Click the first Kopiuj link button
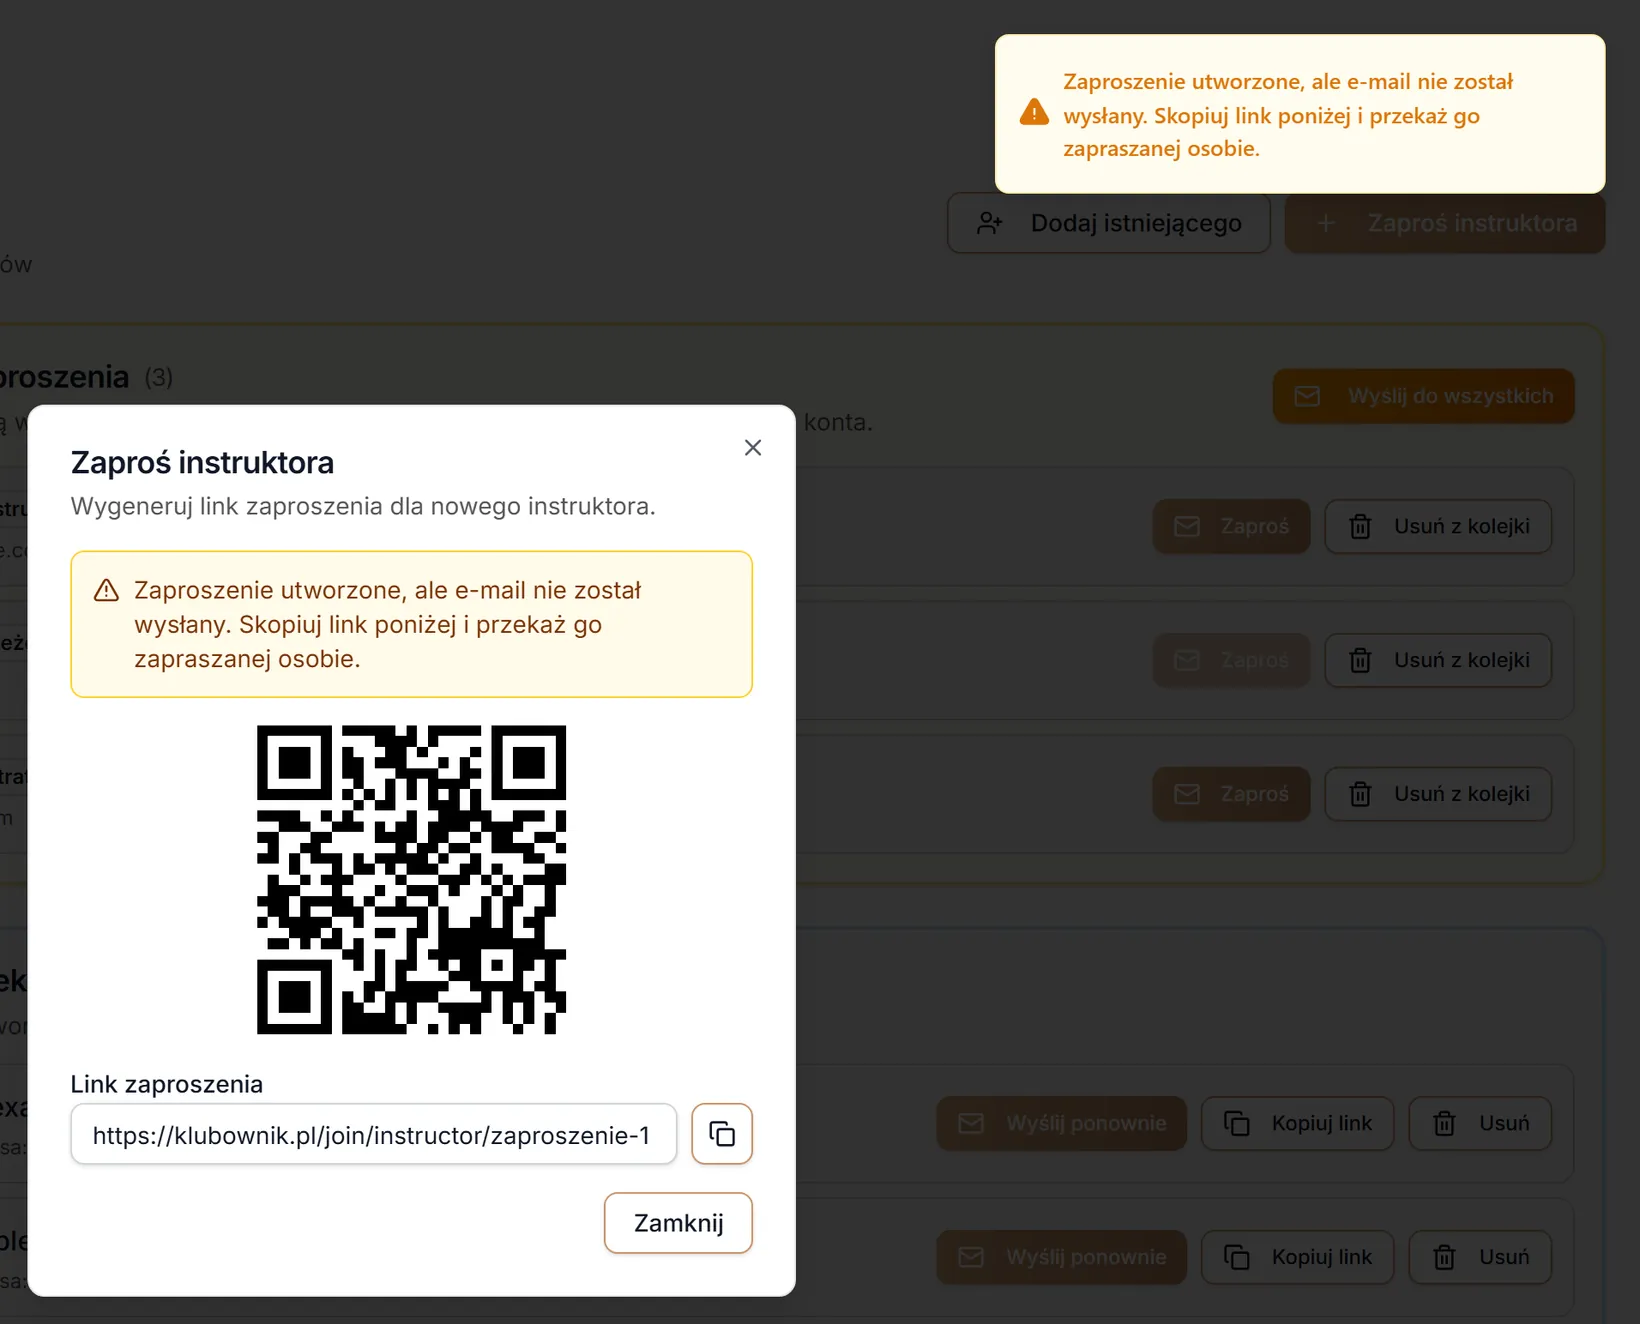 tap(1297, 1123)
